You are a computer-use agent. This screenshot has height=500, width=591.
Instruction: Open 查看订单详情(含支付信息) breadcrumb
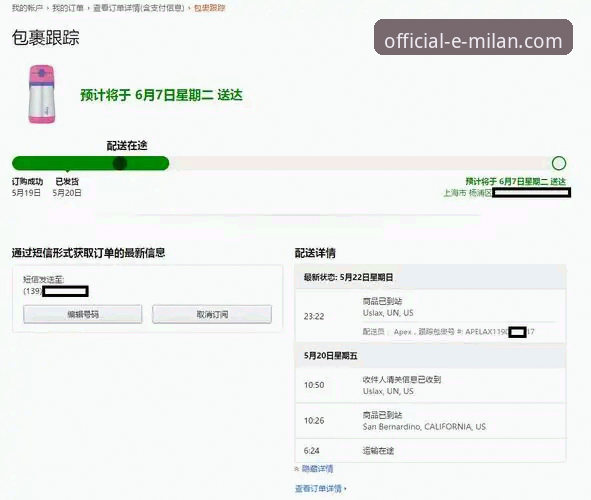click(139, 8)
